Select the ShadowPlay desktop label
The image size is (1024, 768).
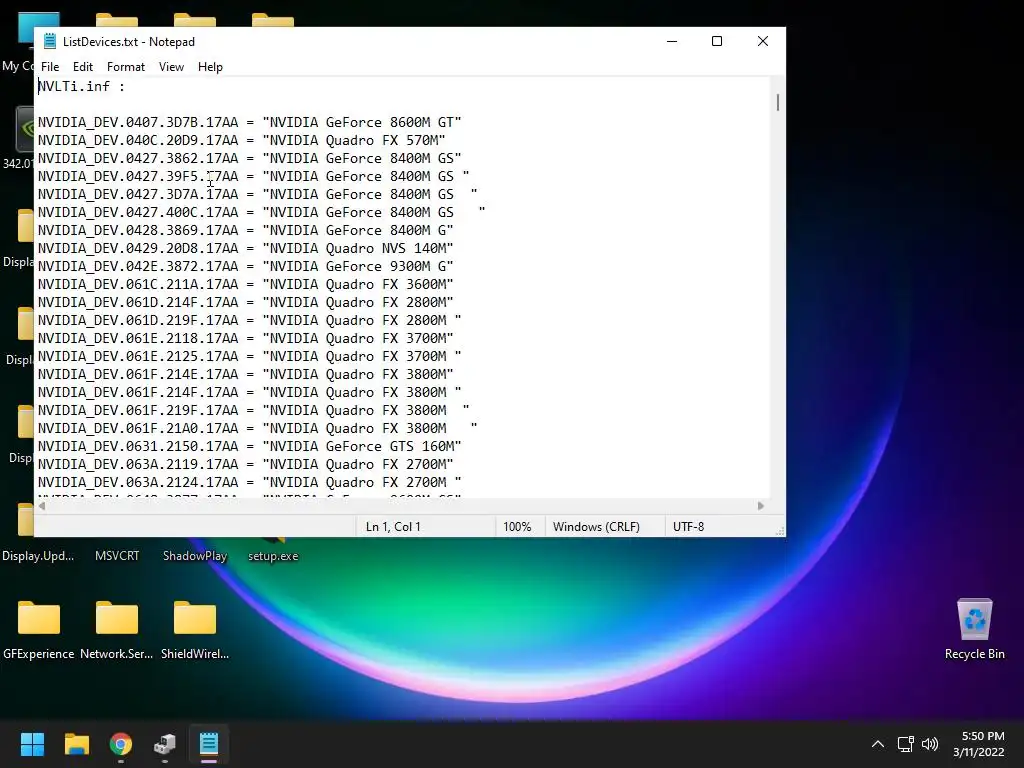195,556
